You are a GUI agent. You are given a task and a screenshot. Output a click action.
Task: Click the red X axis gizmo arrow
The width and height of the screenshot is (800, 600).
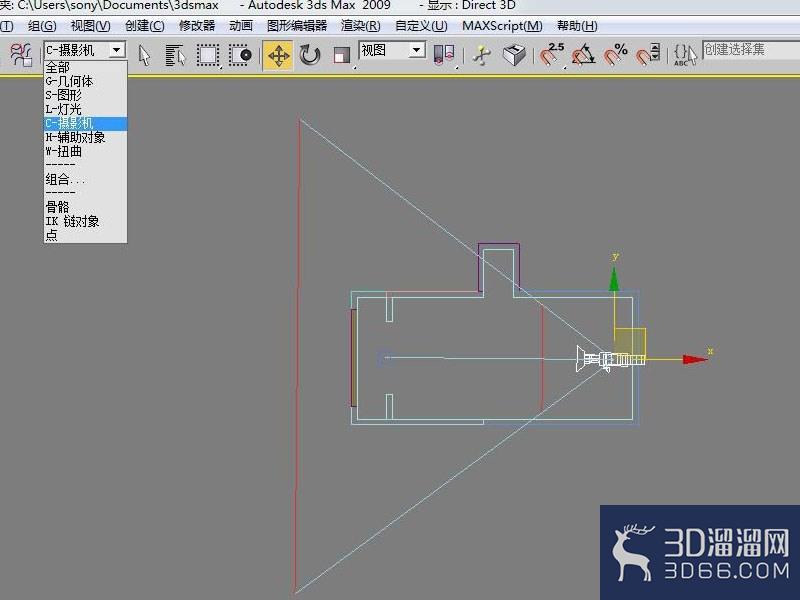695,359
